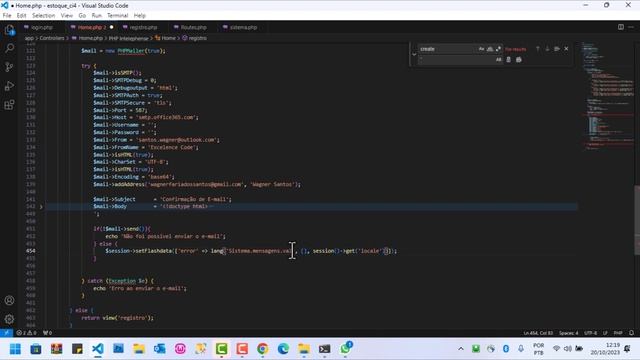Toggle Find in Selection in find widget
The image size is (640, 360).
(x=557, y=49)
